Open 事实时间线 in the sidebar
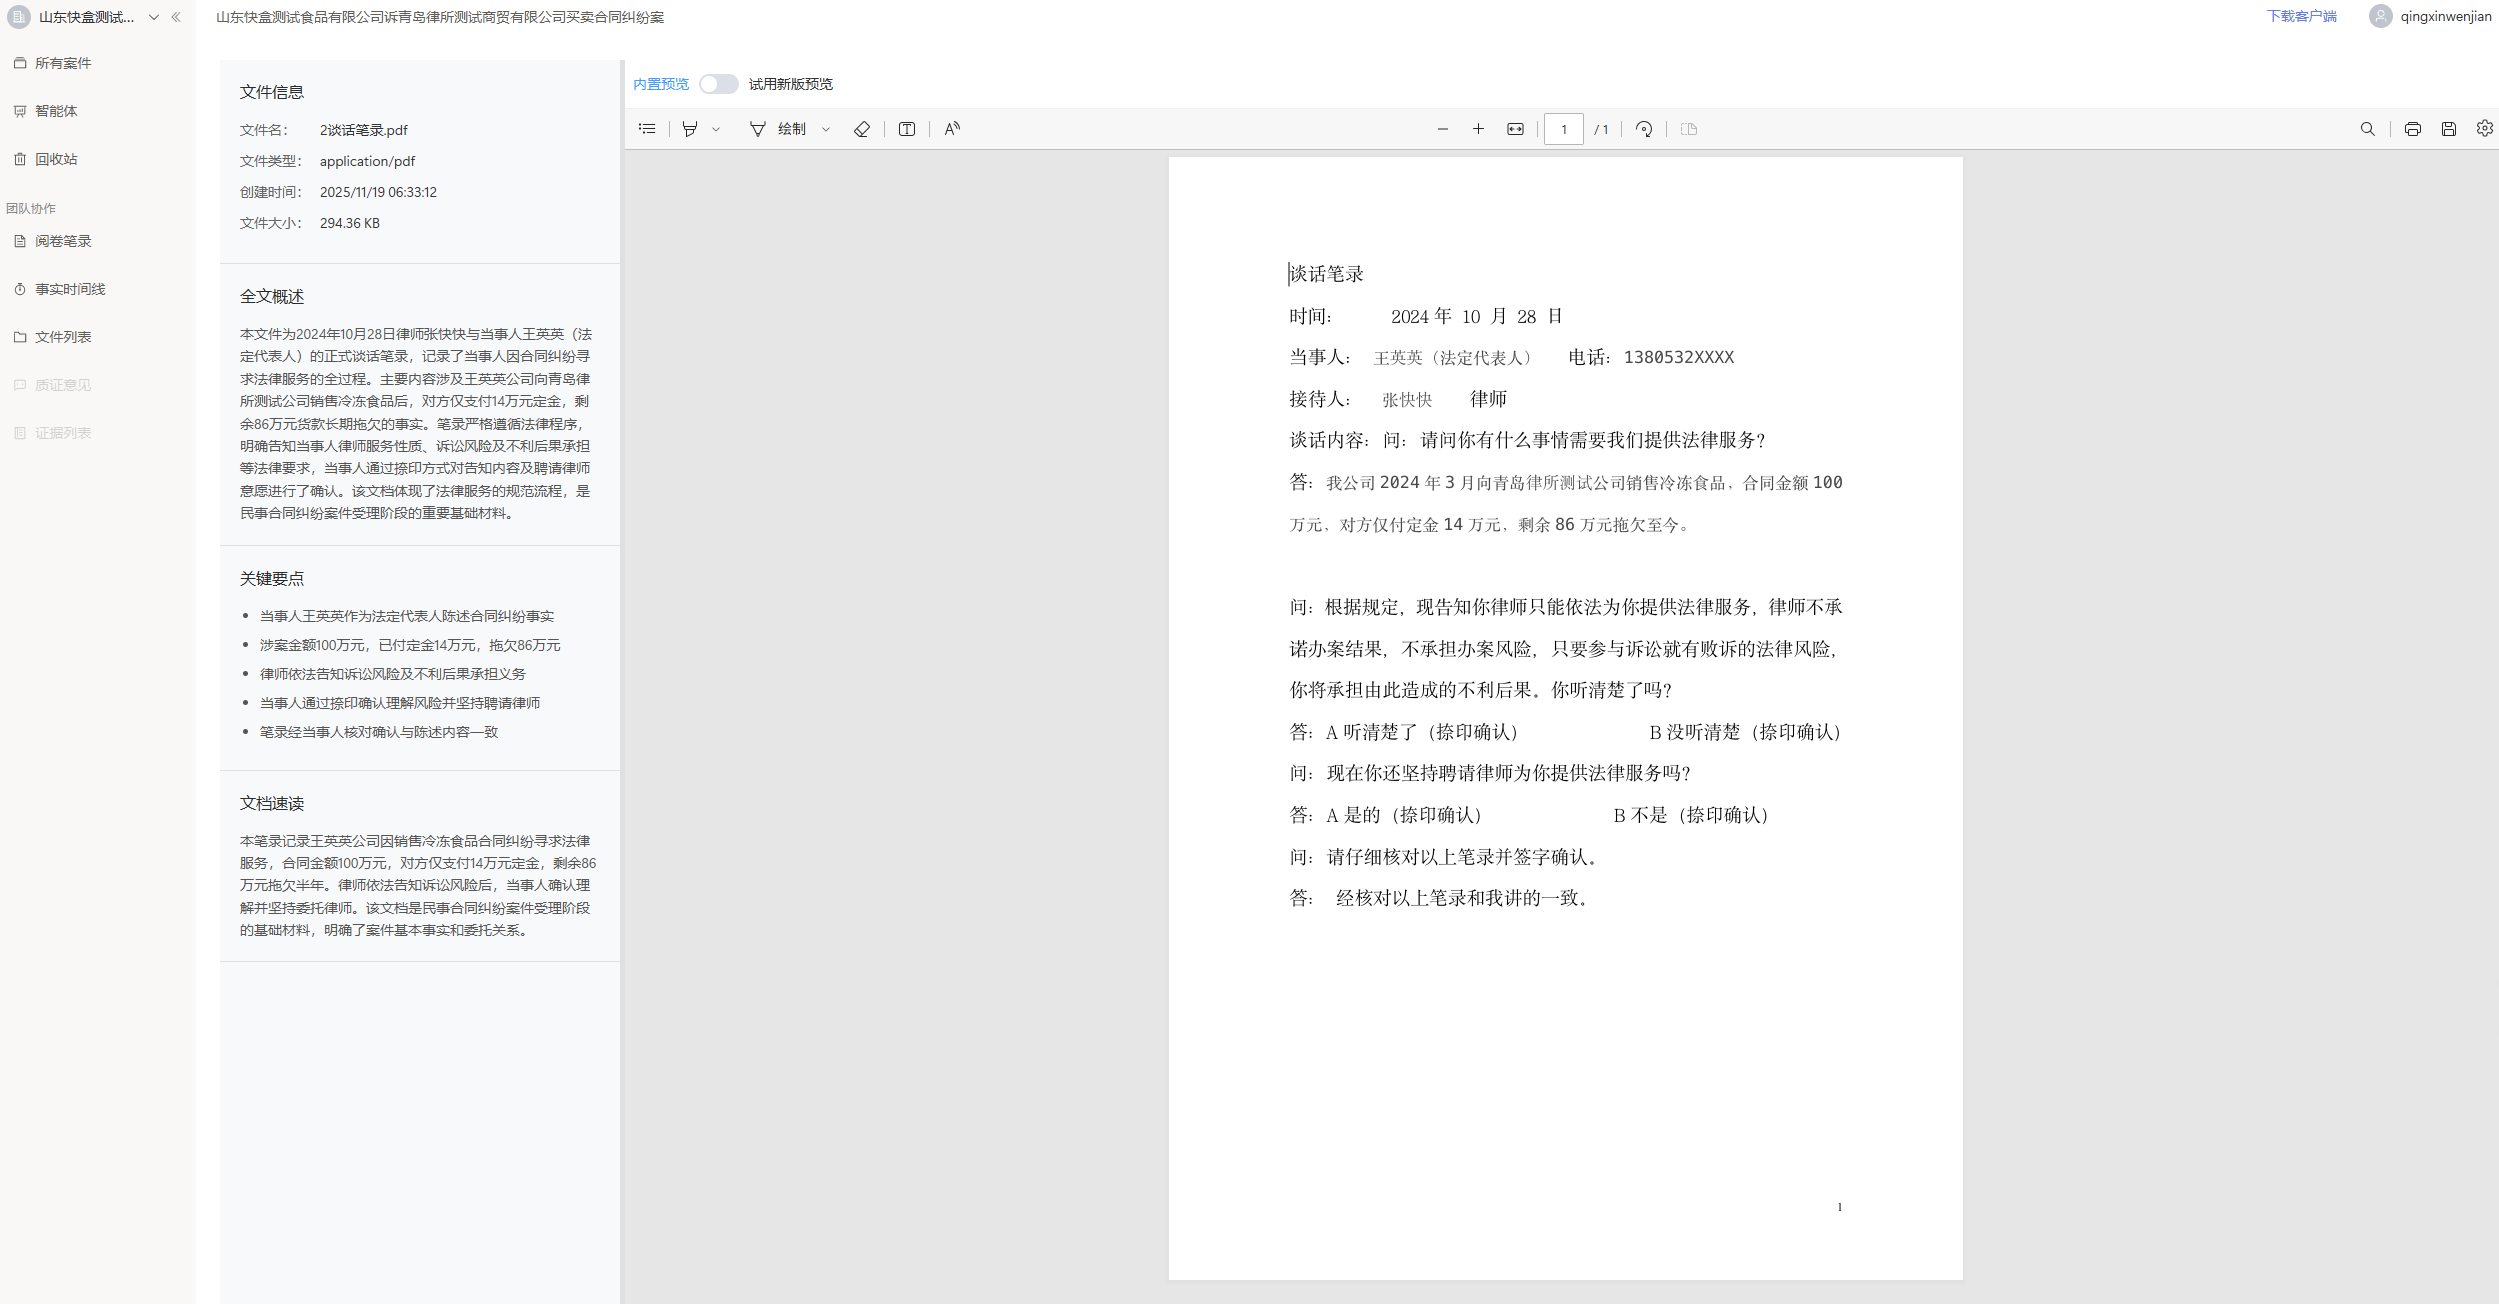 tap(70, 289)
